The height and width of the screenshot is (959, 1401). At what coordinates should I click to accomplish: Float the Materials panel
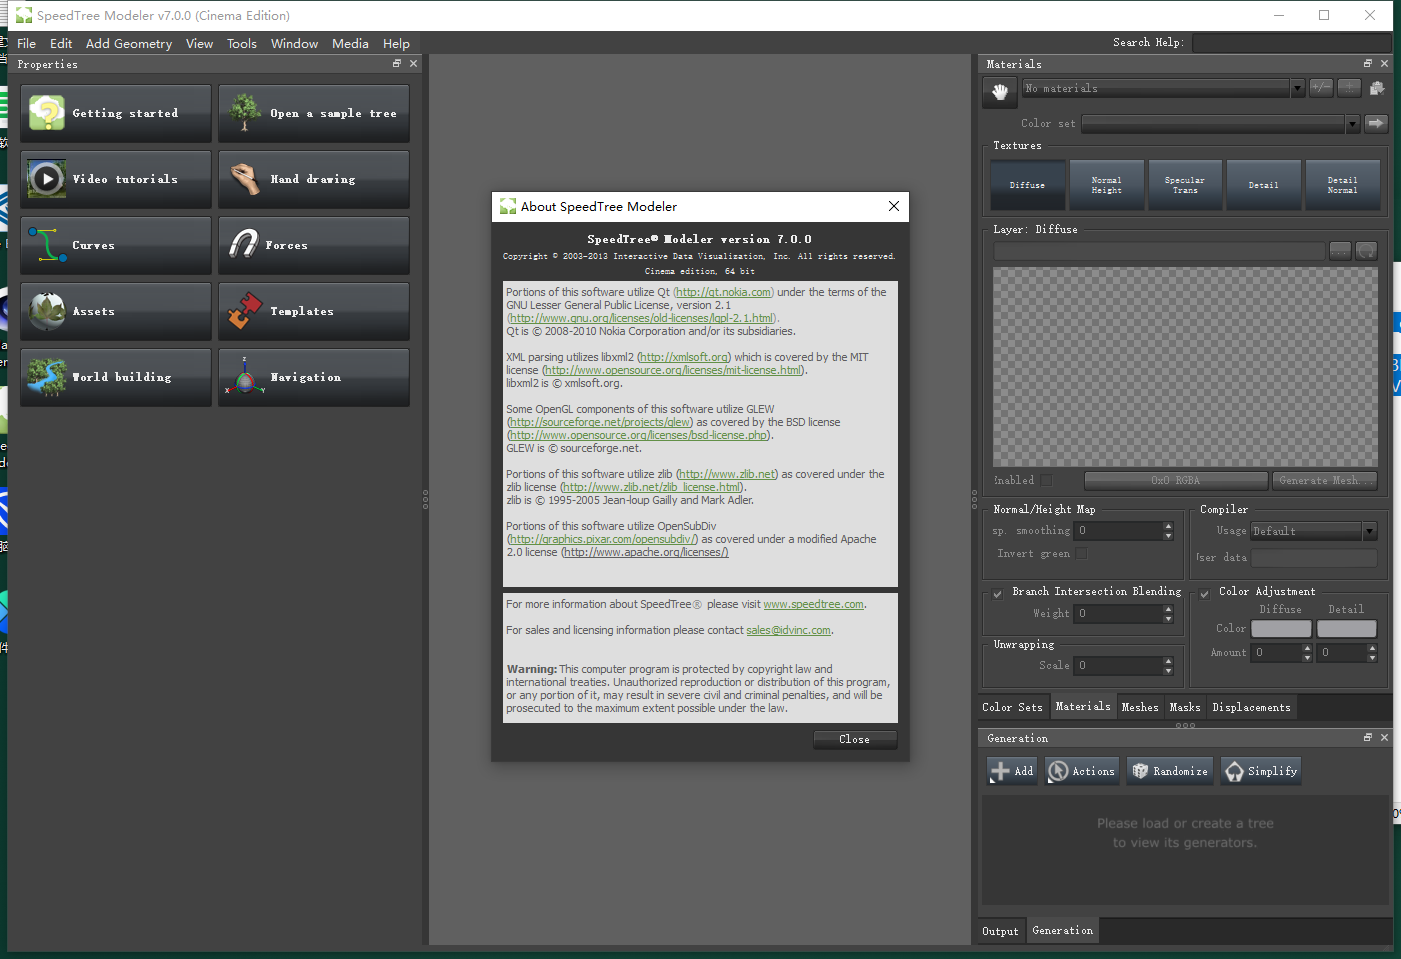tap(1368, 63)
